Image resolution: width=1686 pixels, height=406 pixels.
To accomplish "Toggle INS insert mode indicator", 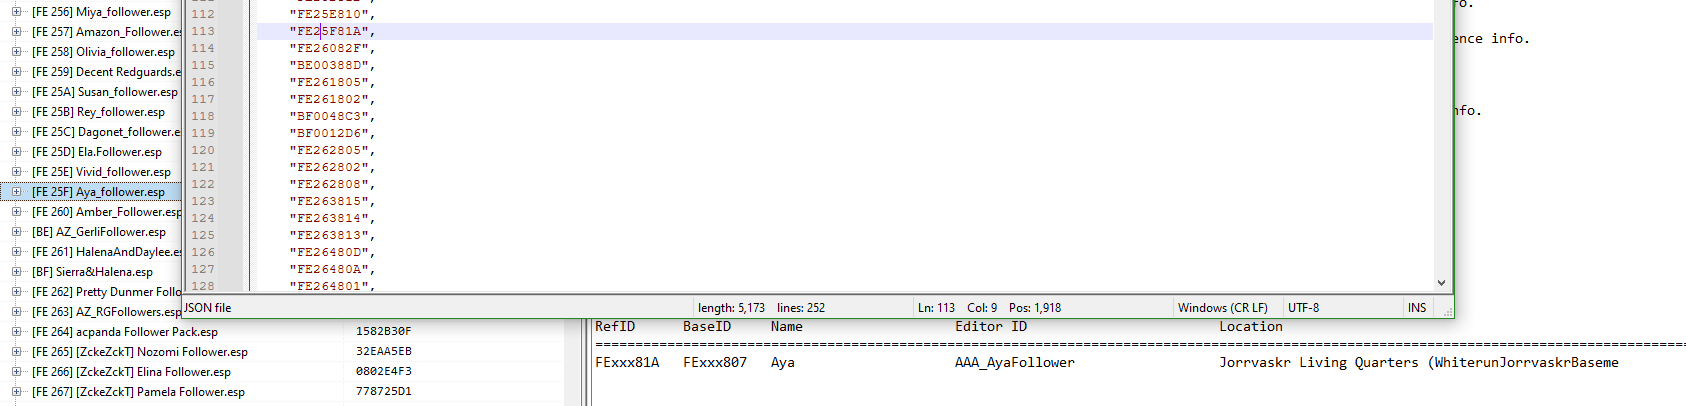I will click(1417, 308).
